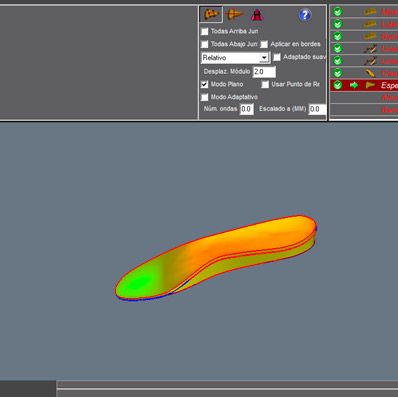
Task: Click the Desplaz. Módulo value field
Action: point(264,72)
